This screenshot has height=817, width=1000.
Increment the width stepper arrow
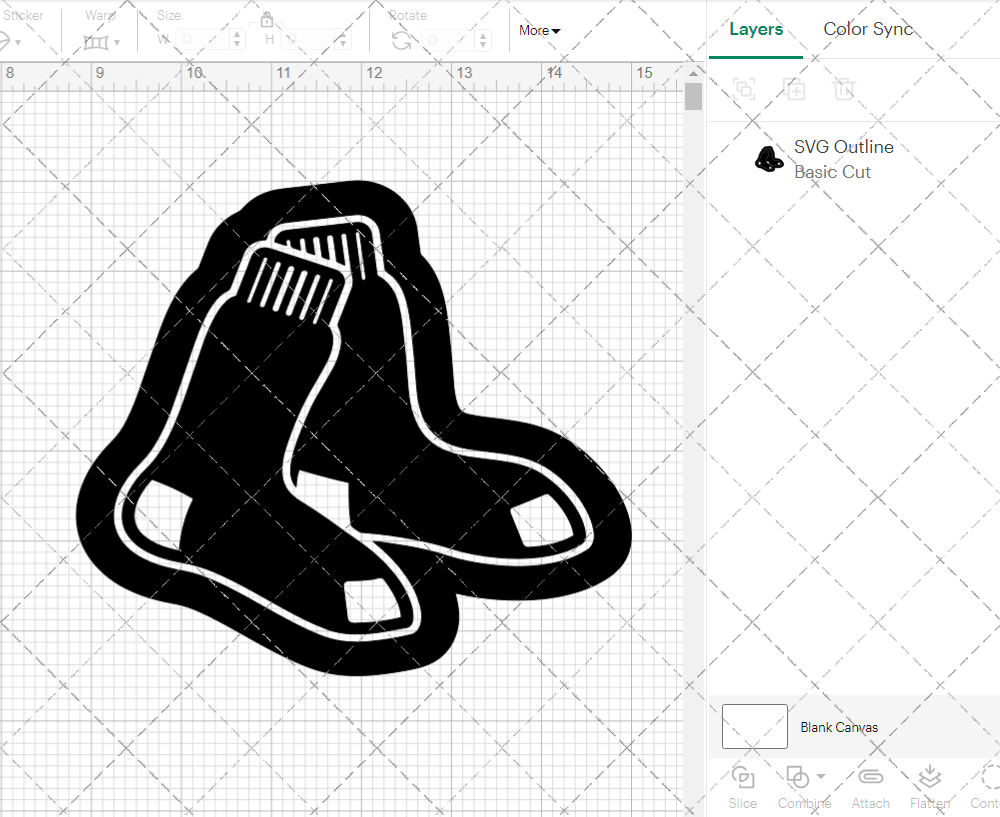[236, 34]
